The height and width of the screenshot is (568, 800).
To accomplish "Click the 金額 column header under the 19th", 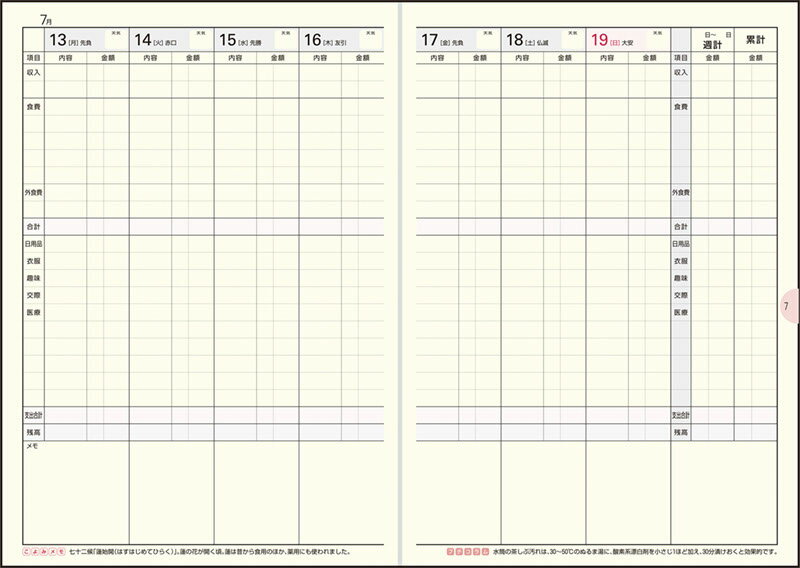I will pos(649,58).
